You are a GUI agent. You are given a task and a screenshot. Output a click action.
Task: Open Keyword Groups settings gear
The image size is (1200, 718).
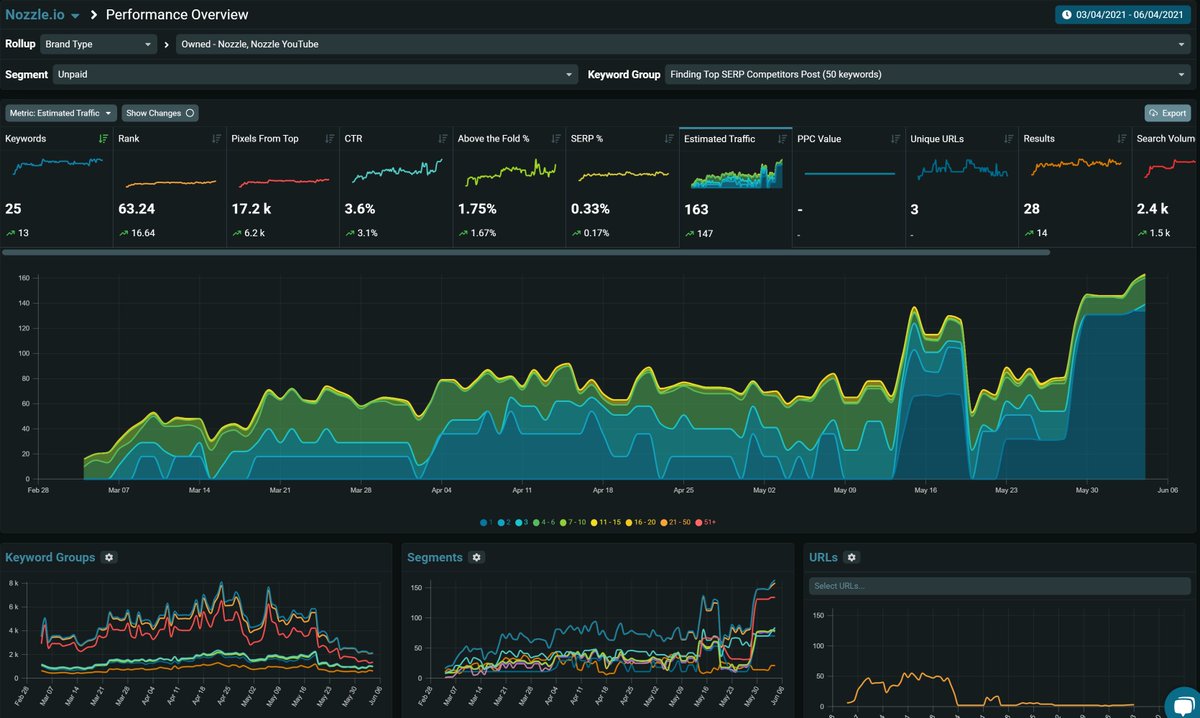click(x=109, y=557)
